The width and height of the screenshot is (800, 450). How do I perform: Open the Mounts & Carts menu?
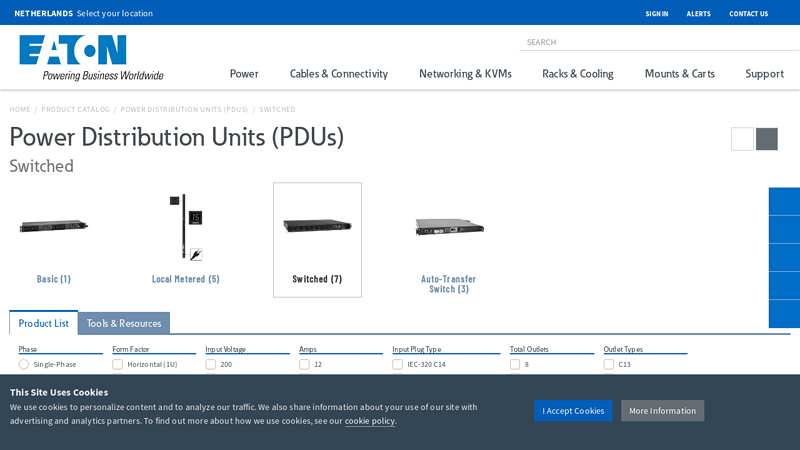pos(680,73)
